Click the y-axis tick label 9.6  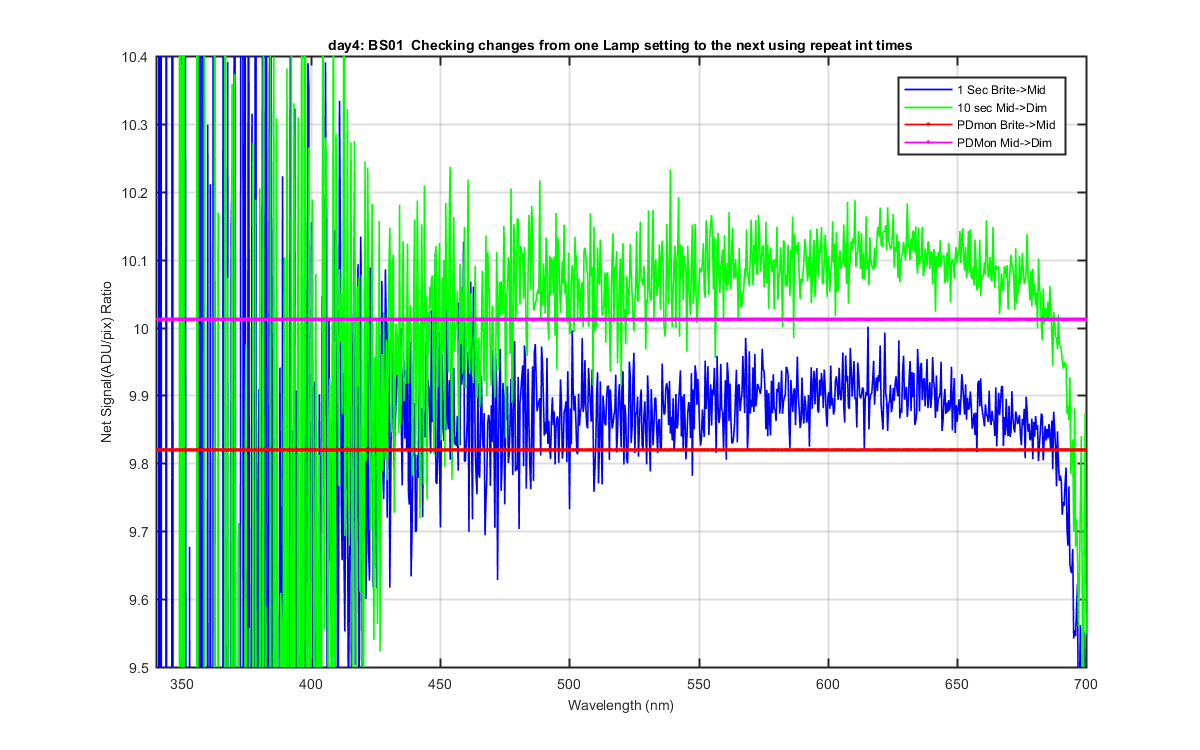click(x=139, y=600)
